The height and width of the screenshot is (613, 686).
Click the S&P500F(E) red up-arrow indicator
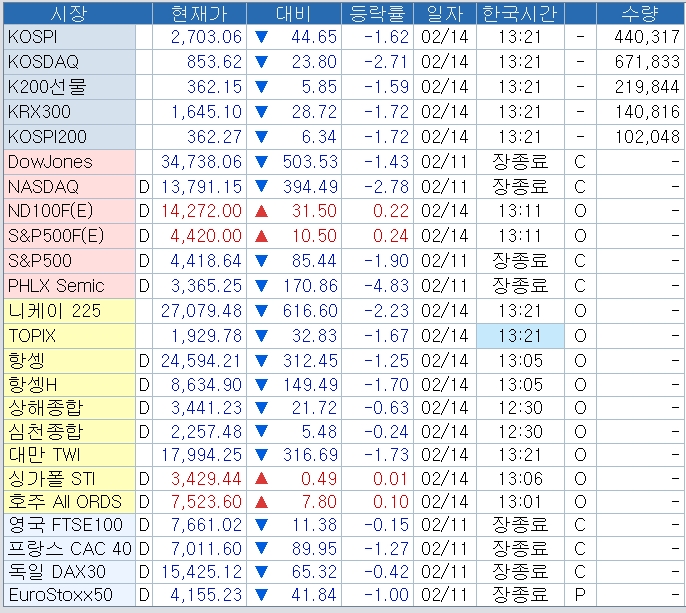[x=261, y=236]
